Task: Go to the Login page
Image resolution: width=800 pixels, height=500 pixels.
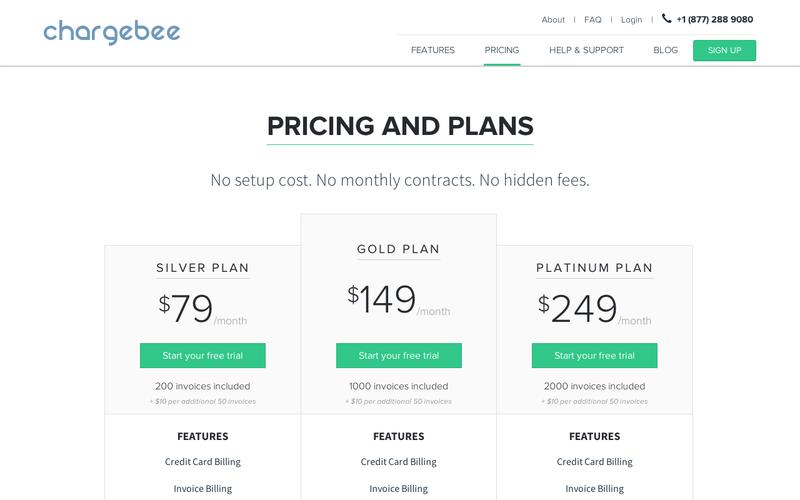Action: [x=631, y=20]
